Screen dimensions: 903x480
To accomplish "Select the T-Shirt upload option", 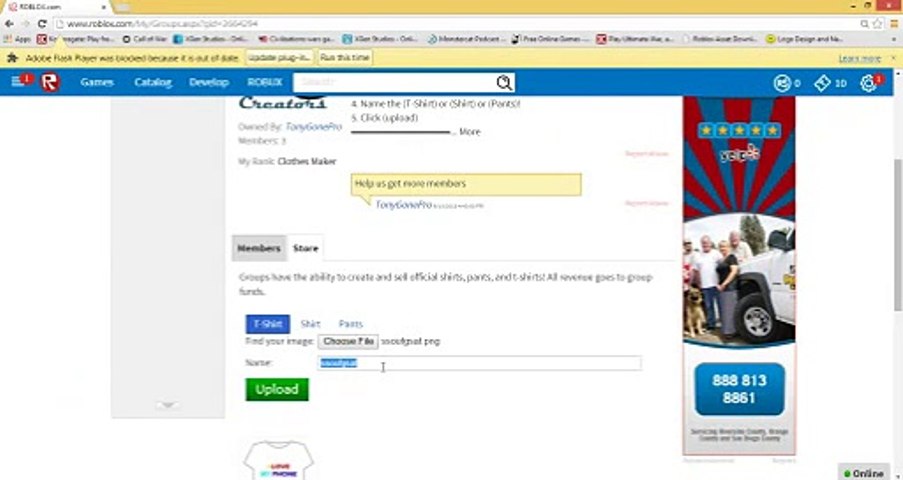I will 268,324.
